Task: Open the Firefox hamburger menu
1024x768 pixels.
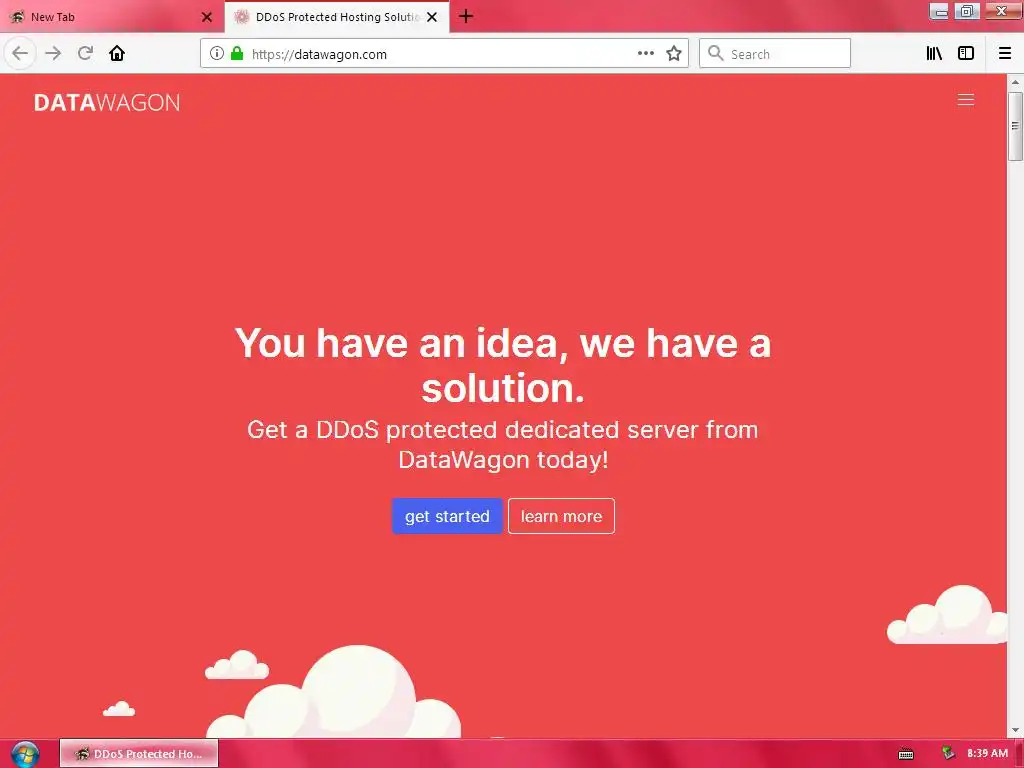Action: 1005,54
